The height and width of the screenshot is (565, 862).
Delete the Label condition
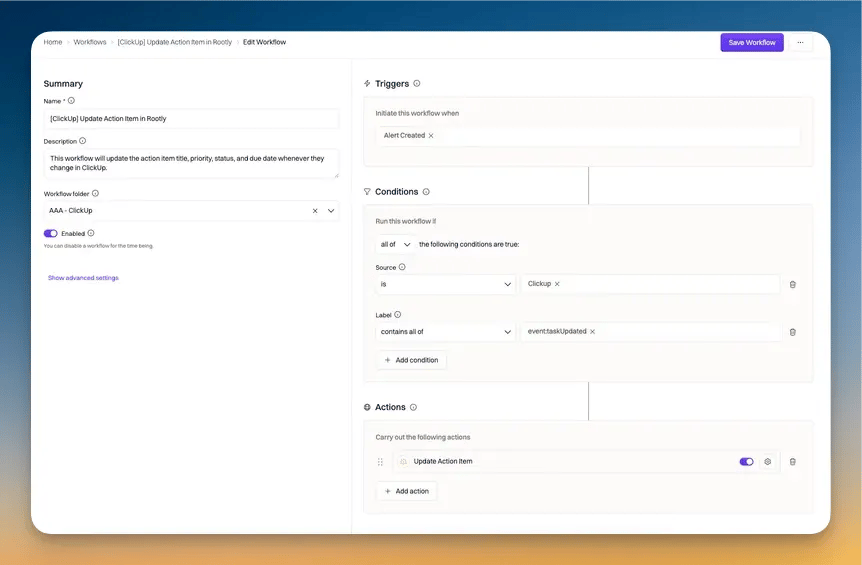pos(793,332)
